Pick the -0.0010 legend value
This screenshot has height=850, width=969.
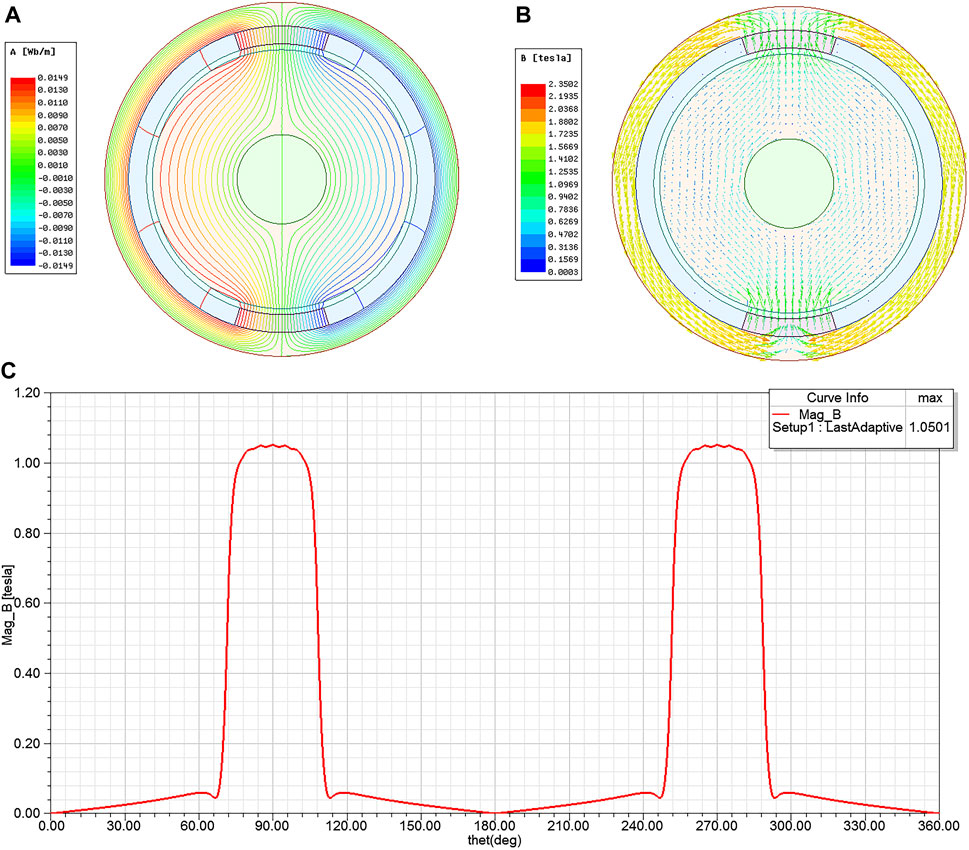point(55,178)
